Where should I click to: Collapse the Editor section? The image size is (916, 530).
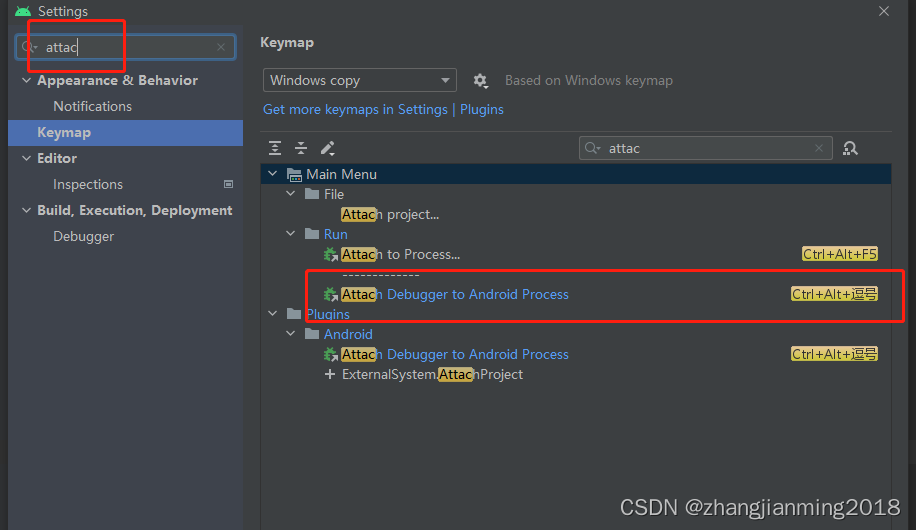(x=26, y=158)
